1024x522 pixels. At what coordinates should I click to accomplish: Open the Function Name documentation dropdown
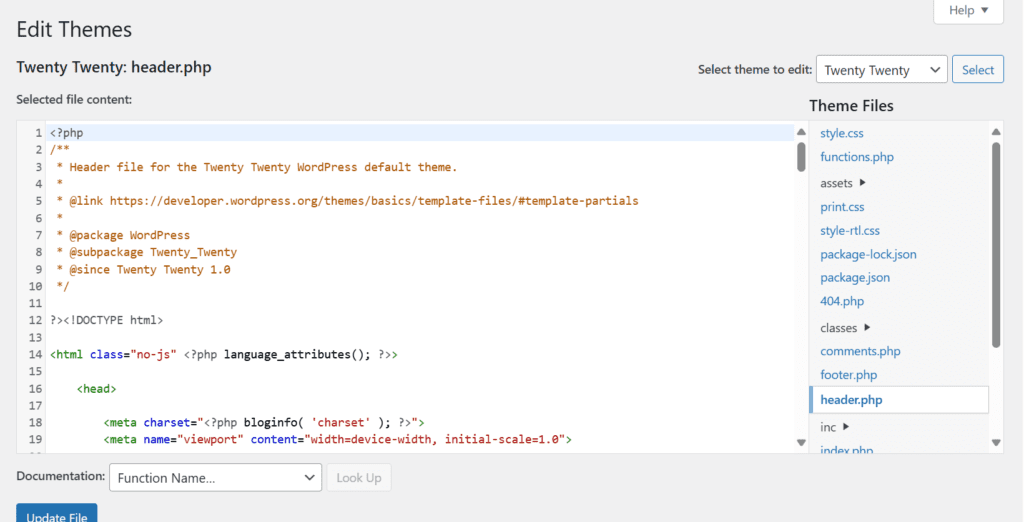tap(216, 478)
